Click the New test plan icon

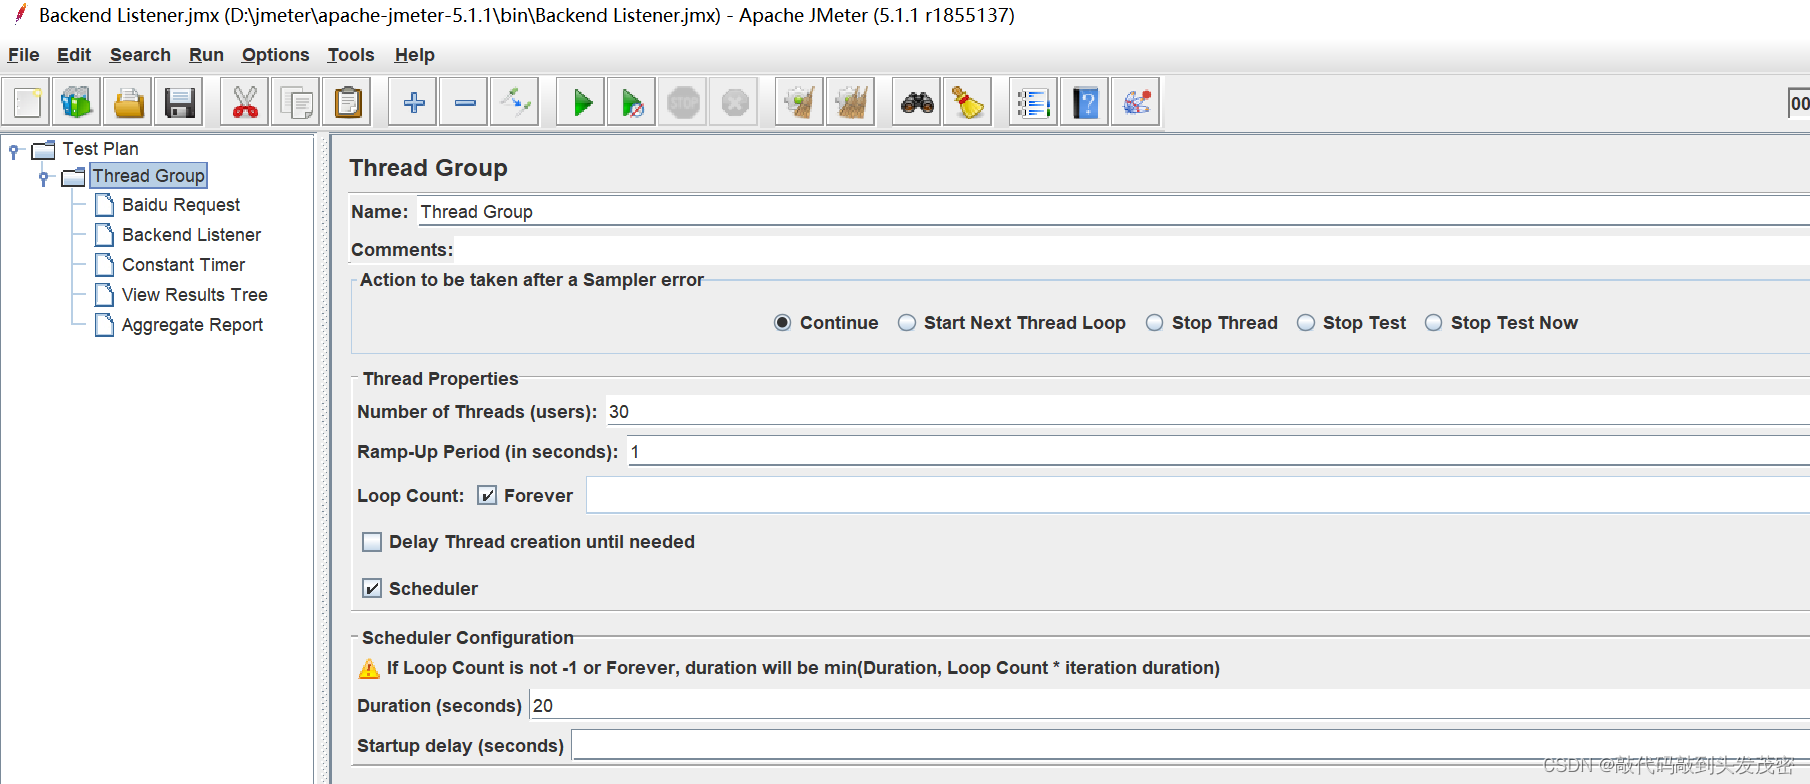[27, 102]
